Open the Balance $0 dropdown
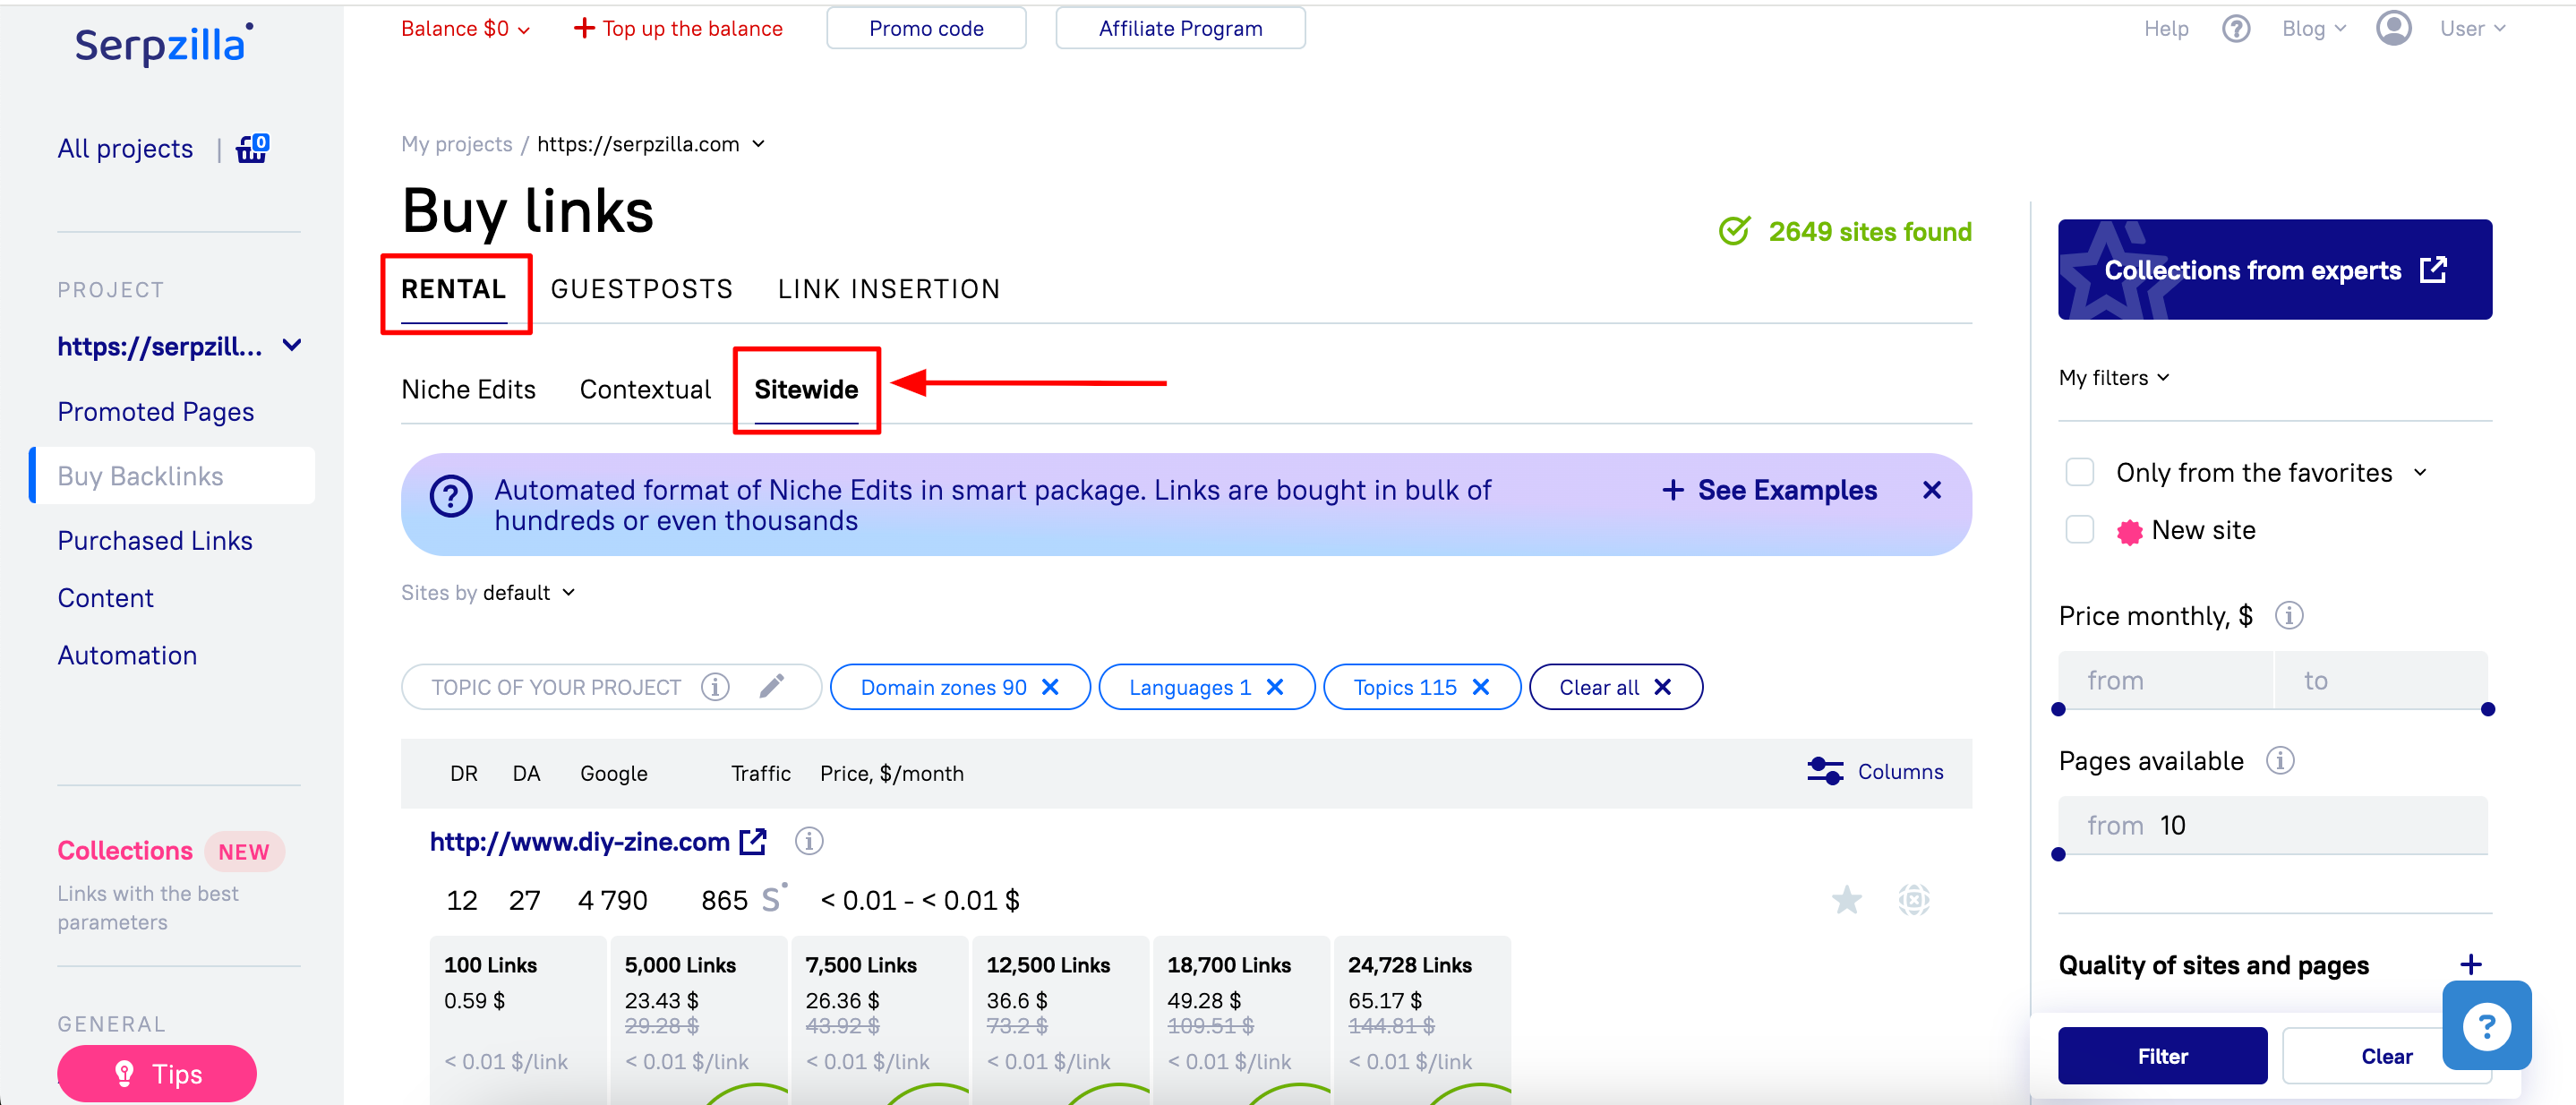Image resolution: width=2576 pixels, height=1105 pixels. (x=465, y=29)
